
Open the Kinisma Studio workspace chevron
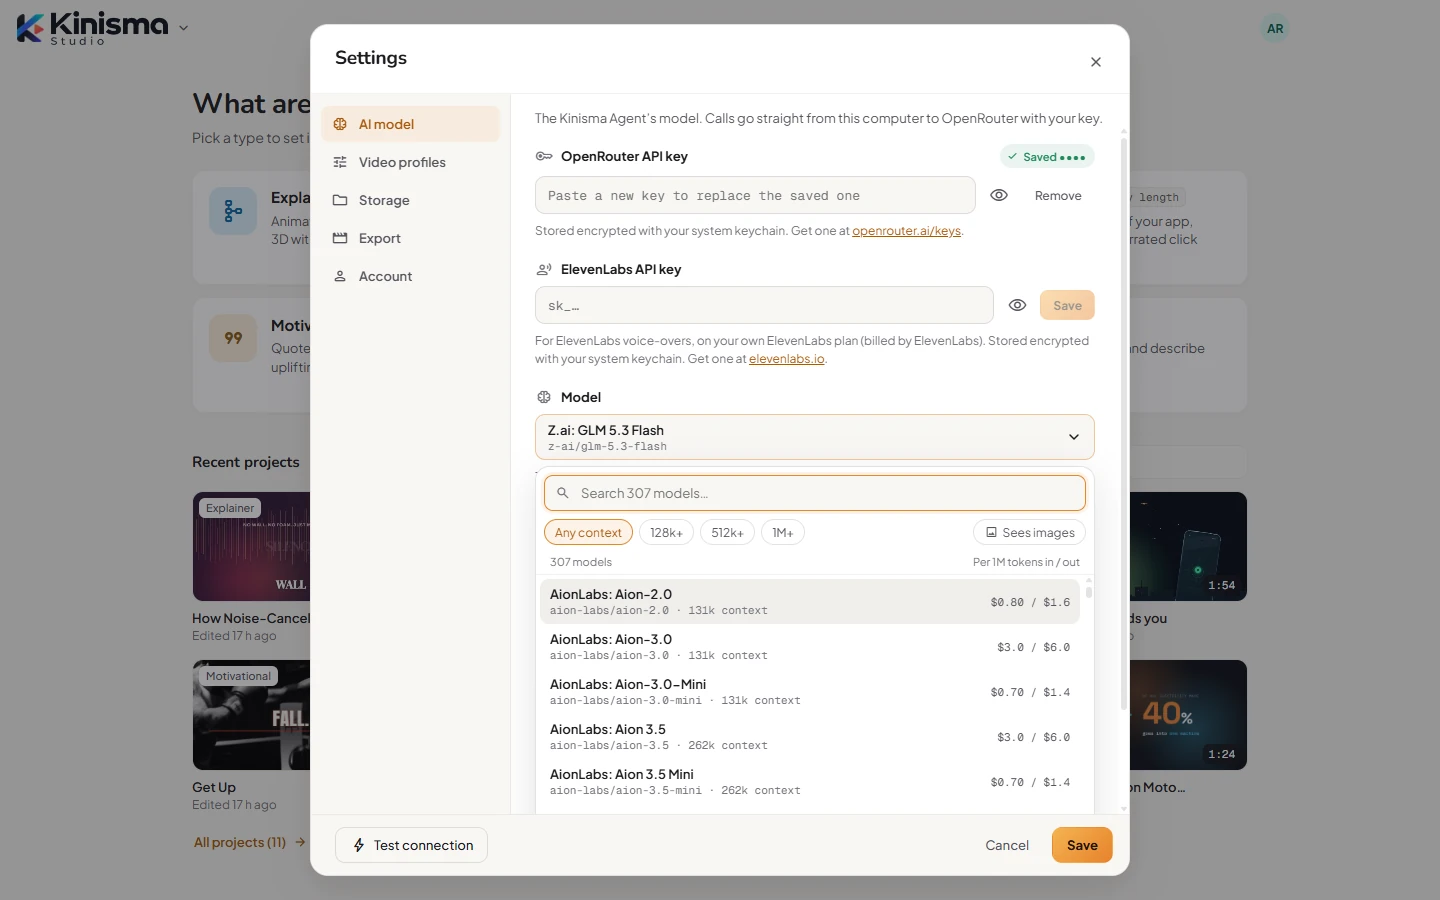pyautogui.click(x=183, y=28)
